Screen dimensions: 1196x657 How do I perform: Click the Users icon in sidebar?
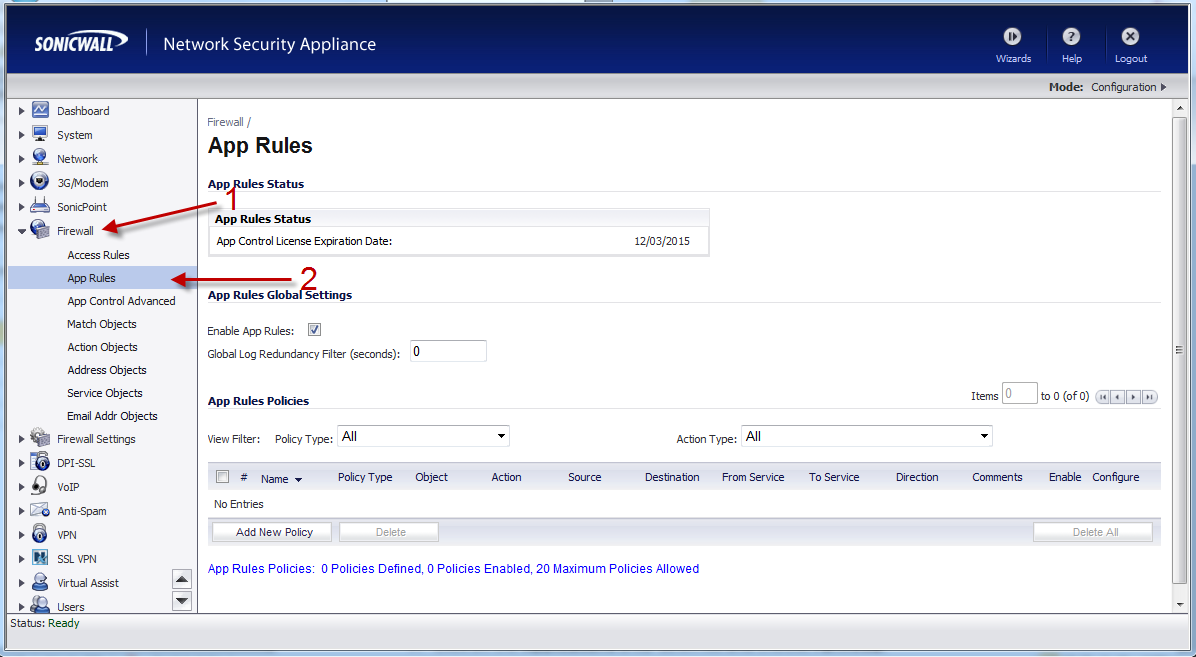pos(40,606)
